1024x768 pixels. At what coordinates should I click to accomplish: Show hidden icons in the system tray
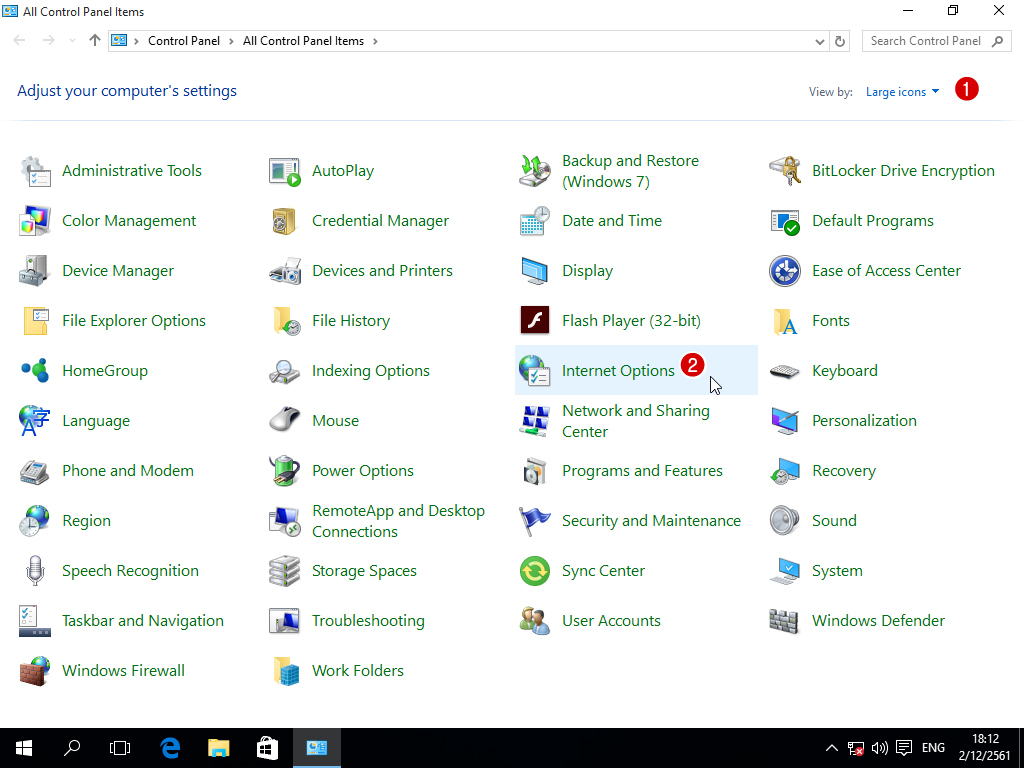coord(831,748)
